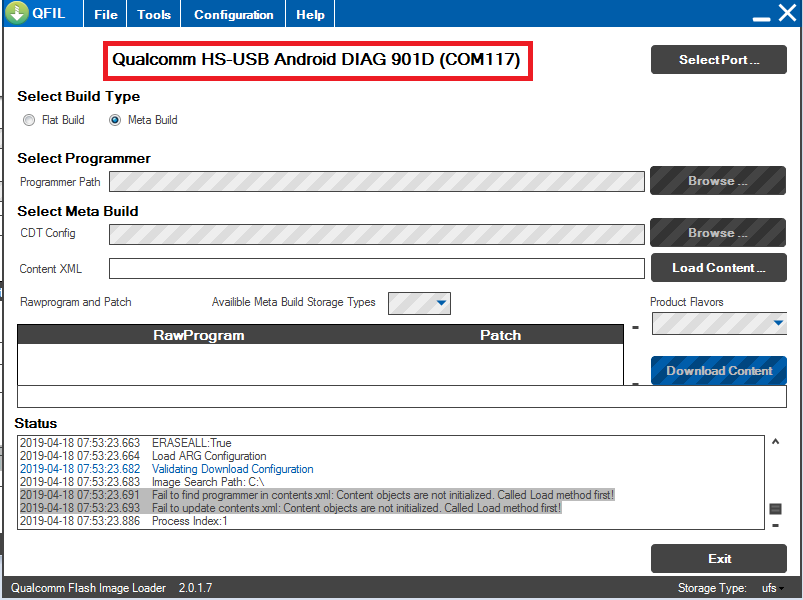The width and height of the screenshot is (803, 600).
Task: Click the lower minus button beside RawProgram table
Action: [x=635, y=383]
